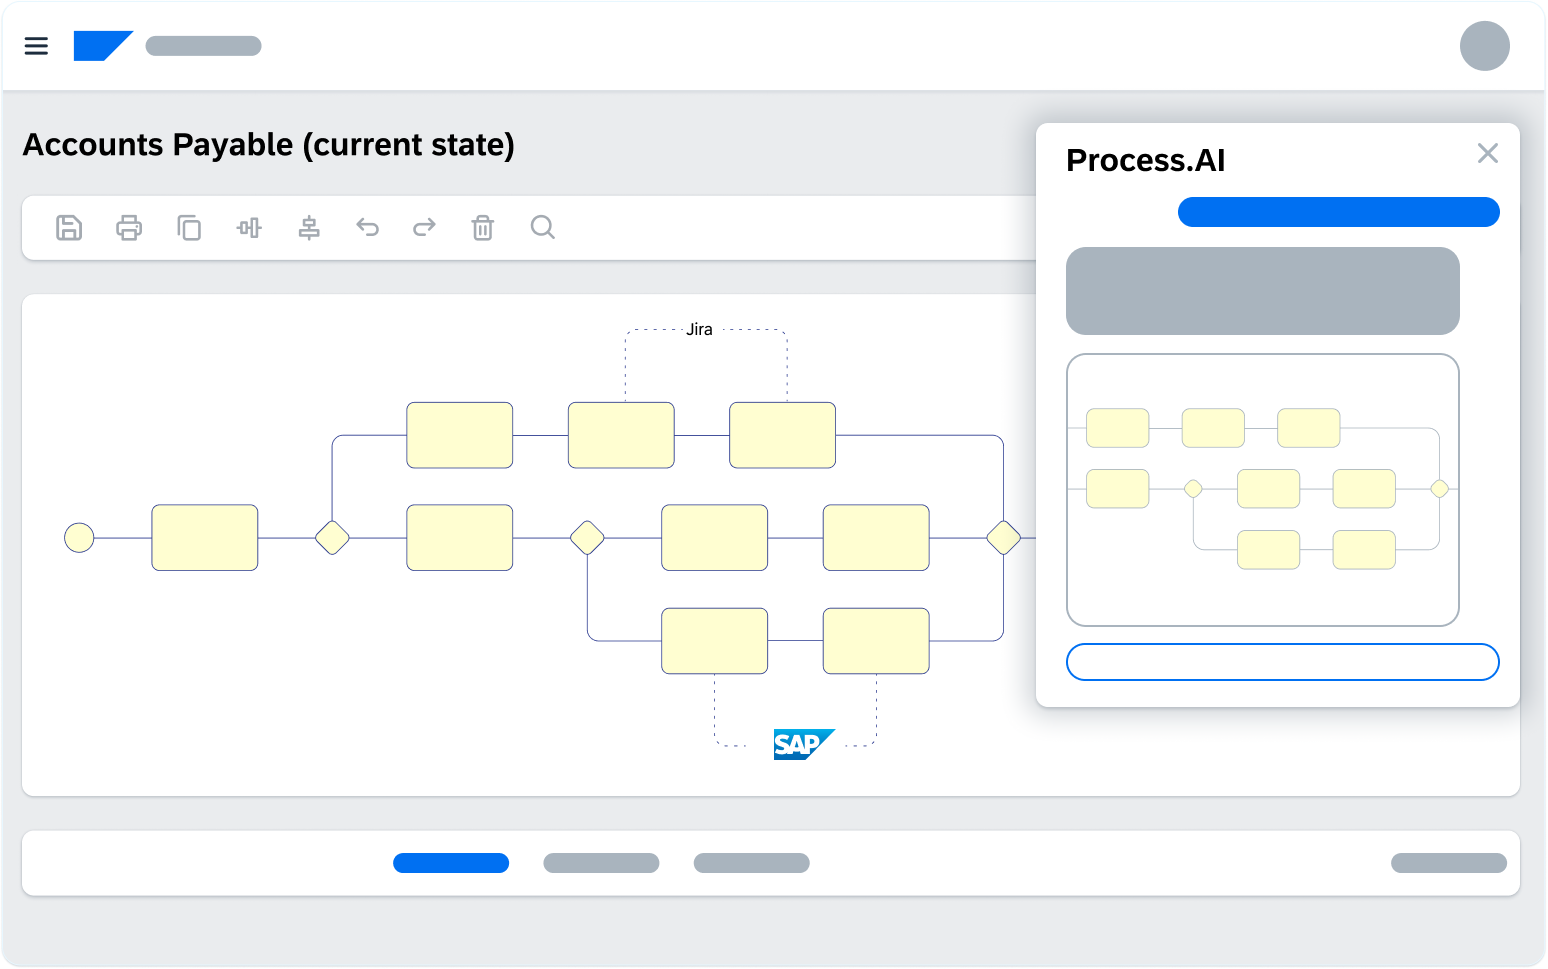This screenshot has width=1548, height=969.
Task: Click the outlined input field in Process.AI
Action: tap(1282, 662)
